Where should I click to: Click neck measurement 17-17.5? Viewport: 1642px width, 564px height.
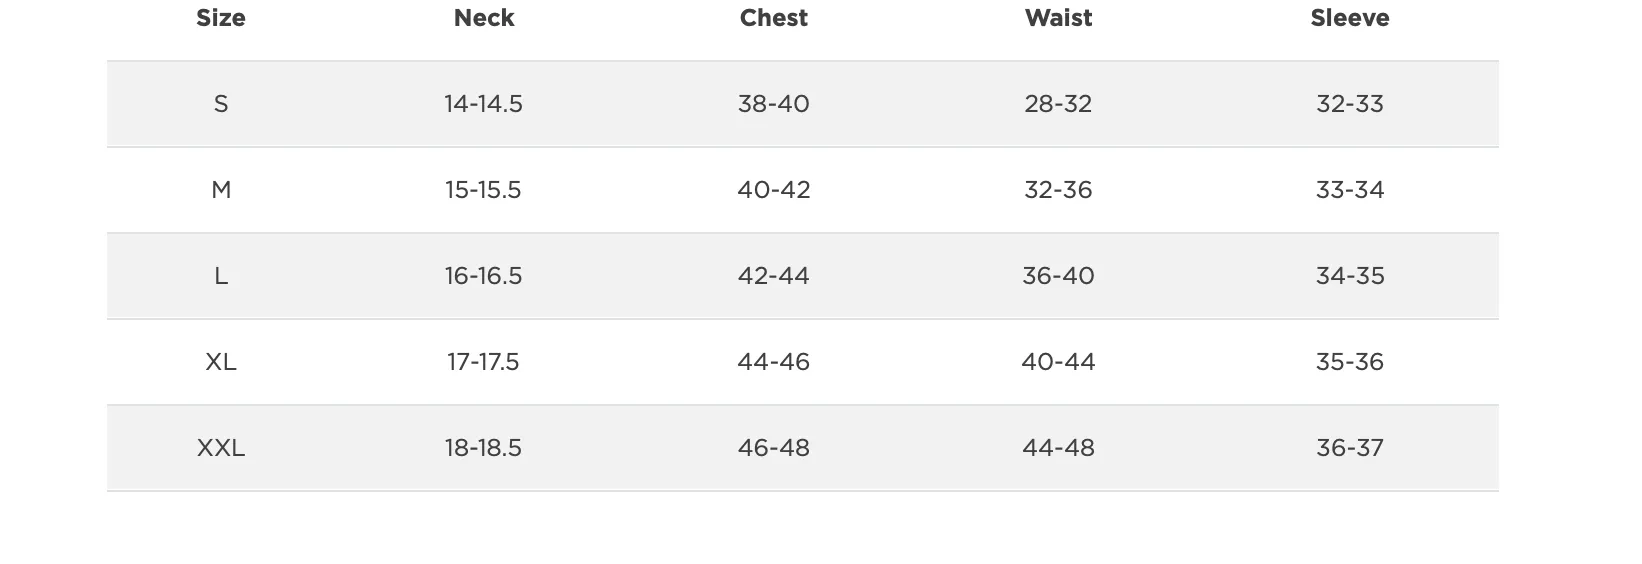(x=484, y=362)
